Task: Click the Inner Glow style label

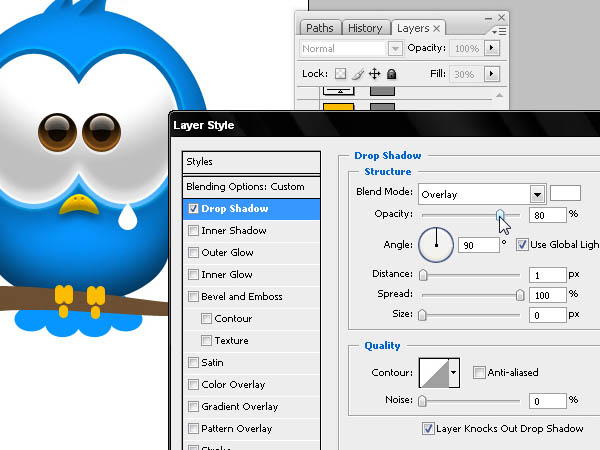Action: [x=227, y=275]
